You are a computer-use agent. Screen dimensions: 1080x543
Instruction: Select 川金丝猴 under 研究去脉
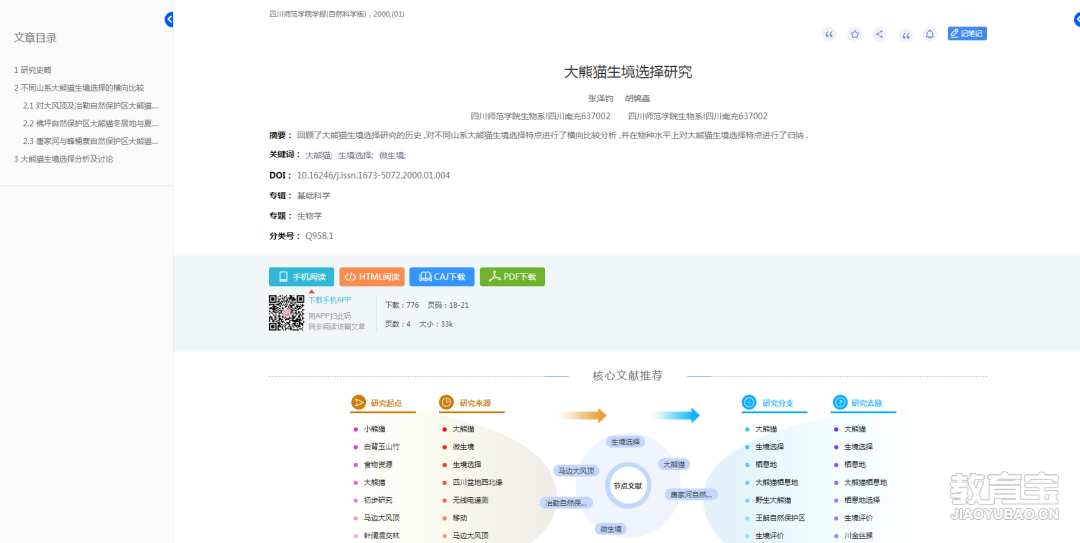click(858, 535)
